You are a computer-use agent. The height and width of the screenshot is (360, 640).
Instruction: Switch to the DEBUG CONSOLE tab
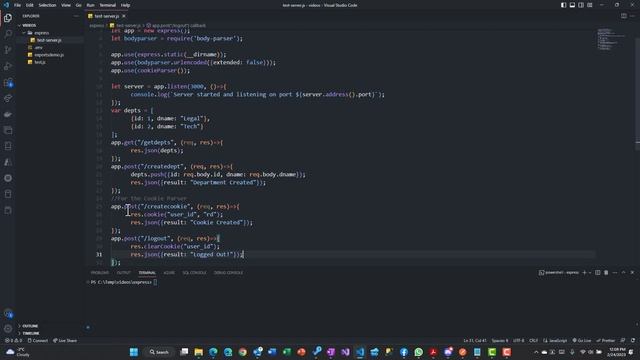tap(229, 273)
